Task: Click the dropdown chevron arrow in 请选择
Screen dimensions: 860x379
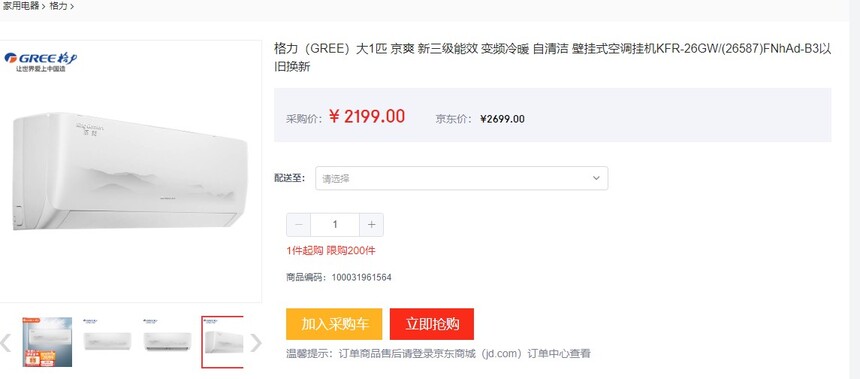Action: tap(596, 178)
